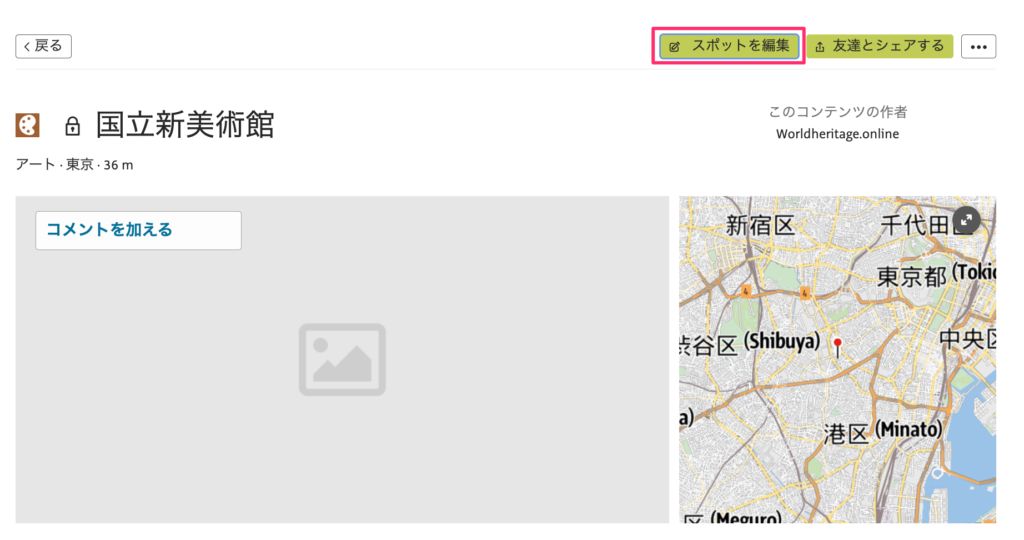The height and width of the screenshot is (540, 1024).
Task: Click the 東京都 map label
Action: pos(911,276)
